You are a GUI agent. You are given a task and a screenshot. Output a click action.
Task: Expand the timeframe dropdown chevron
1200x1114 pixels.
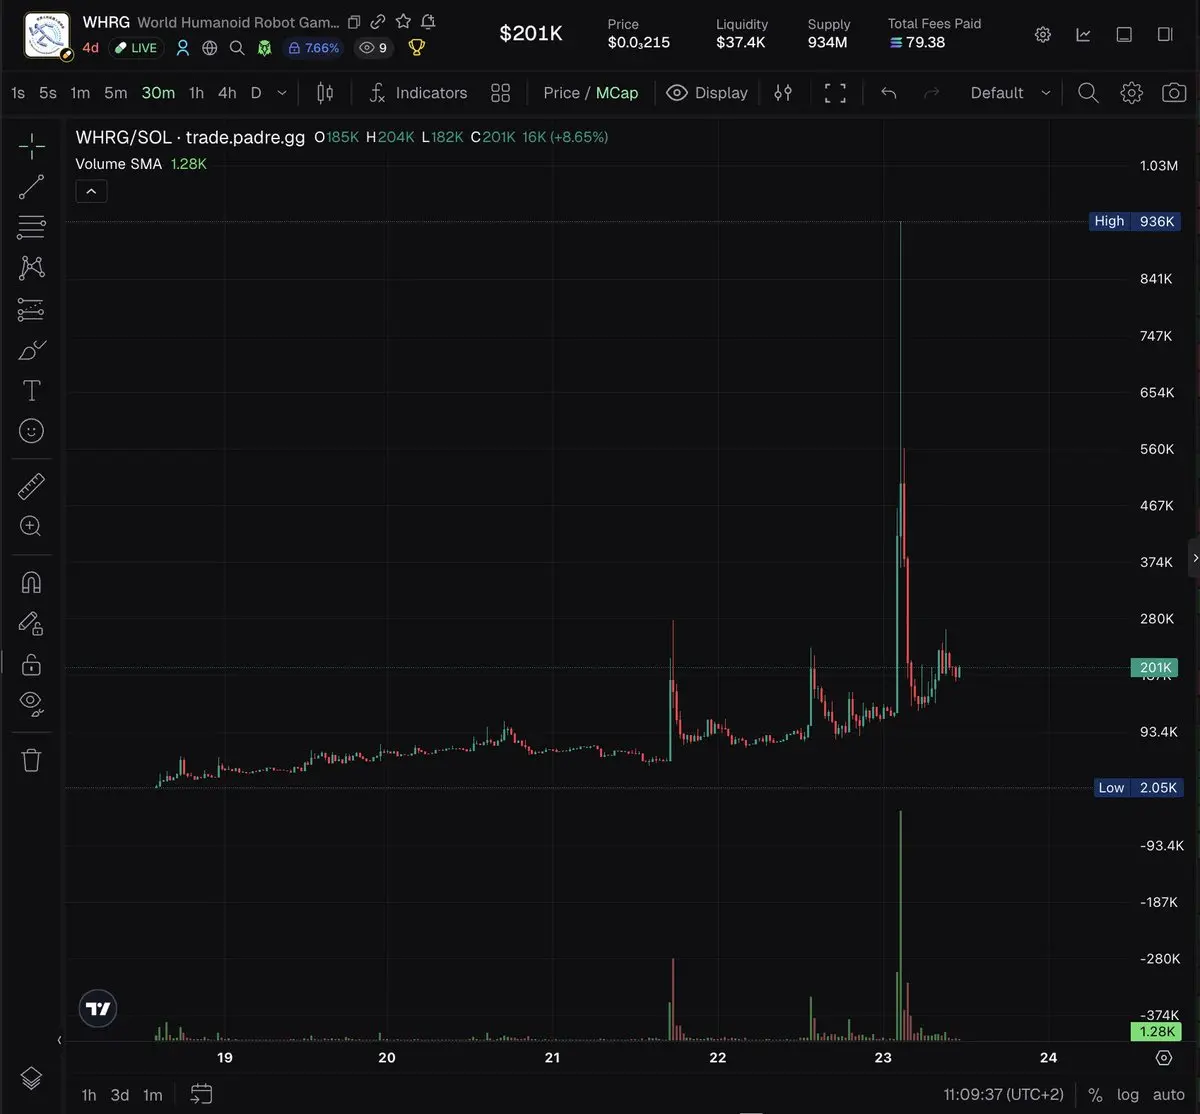(282, 93)
